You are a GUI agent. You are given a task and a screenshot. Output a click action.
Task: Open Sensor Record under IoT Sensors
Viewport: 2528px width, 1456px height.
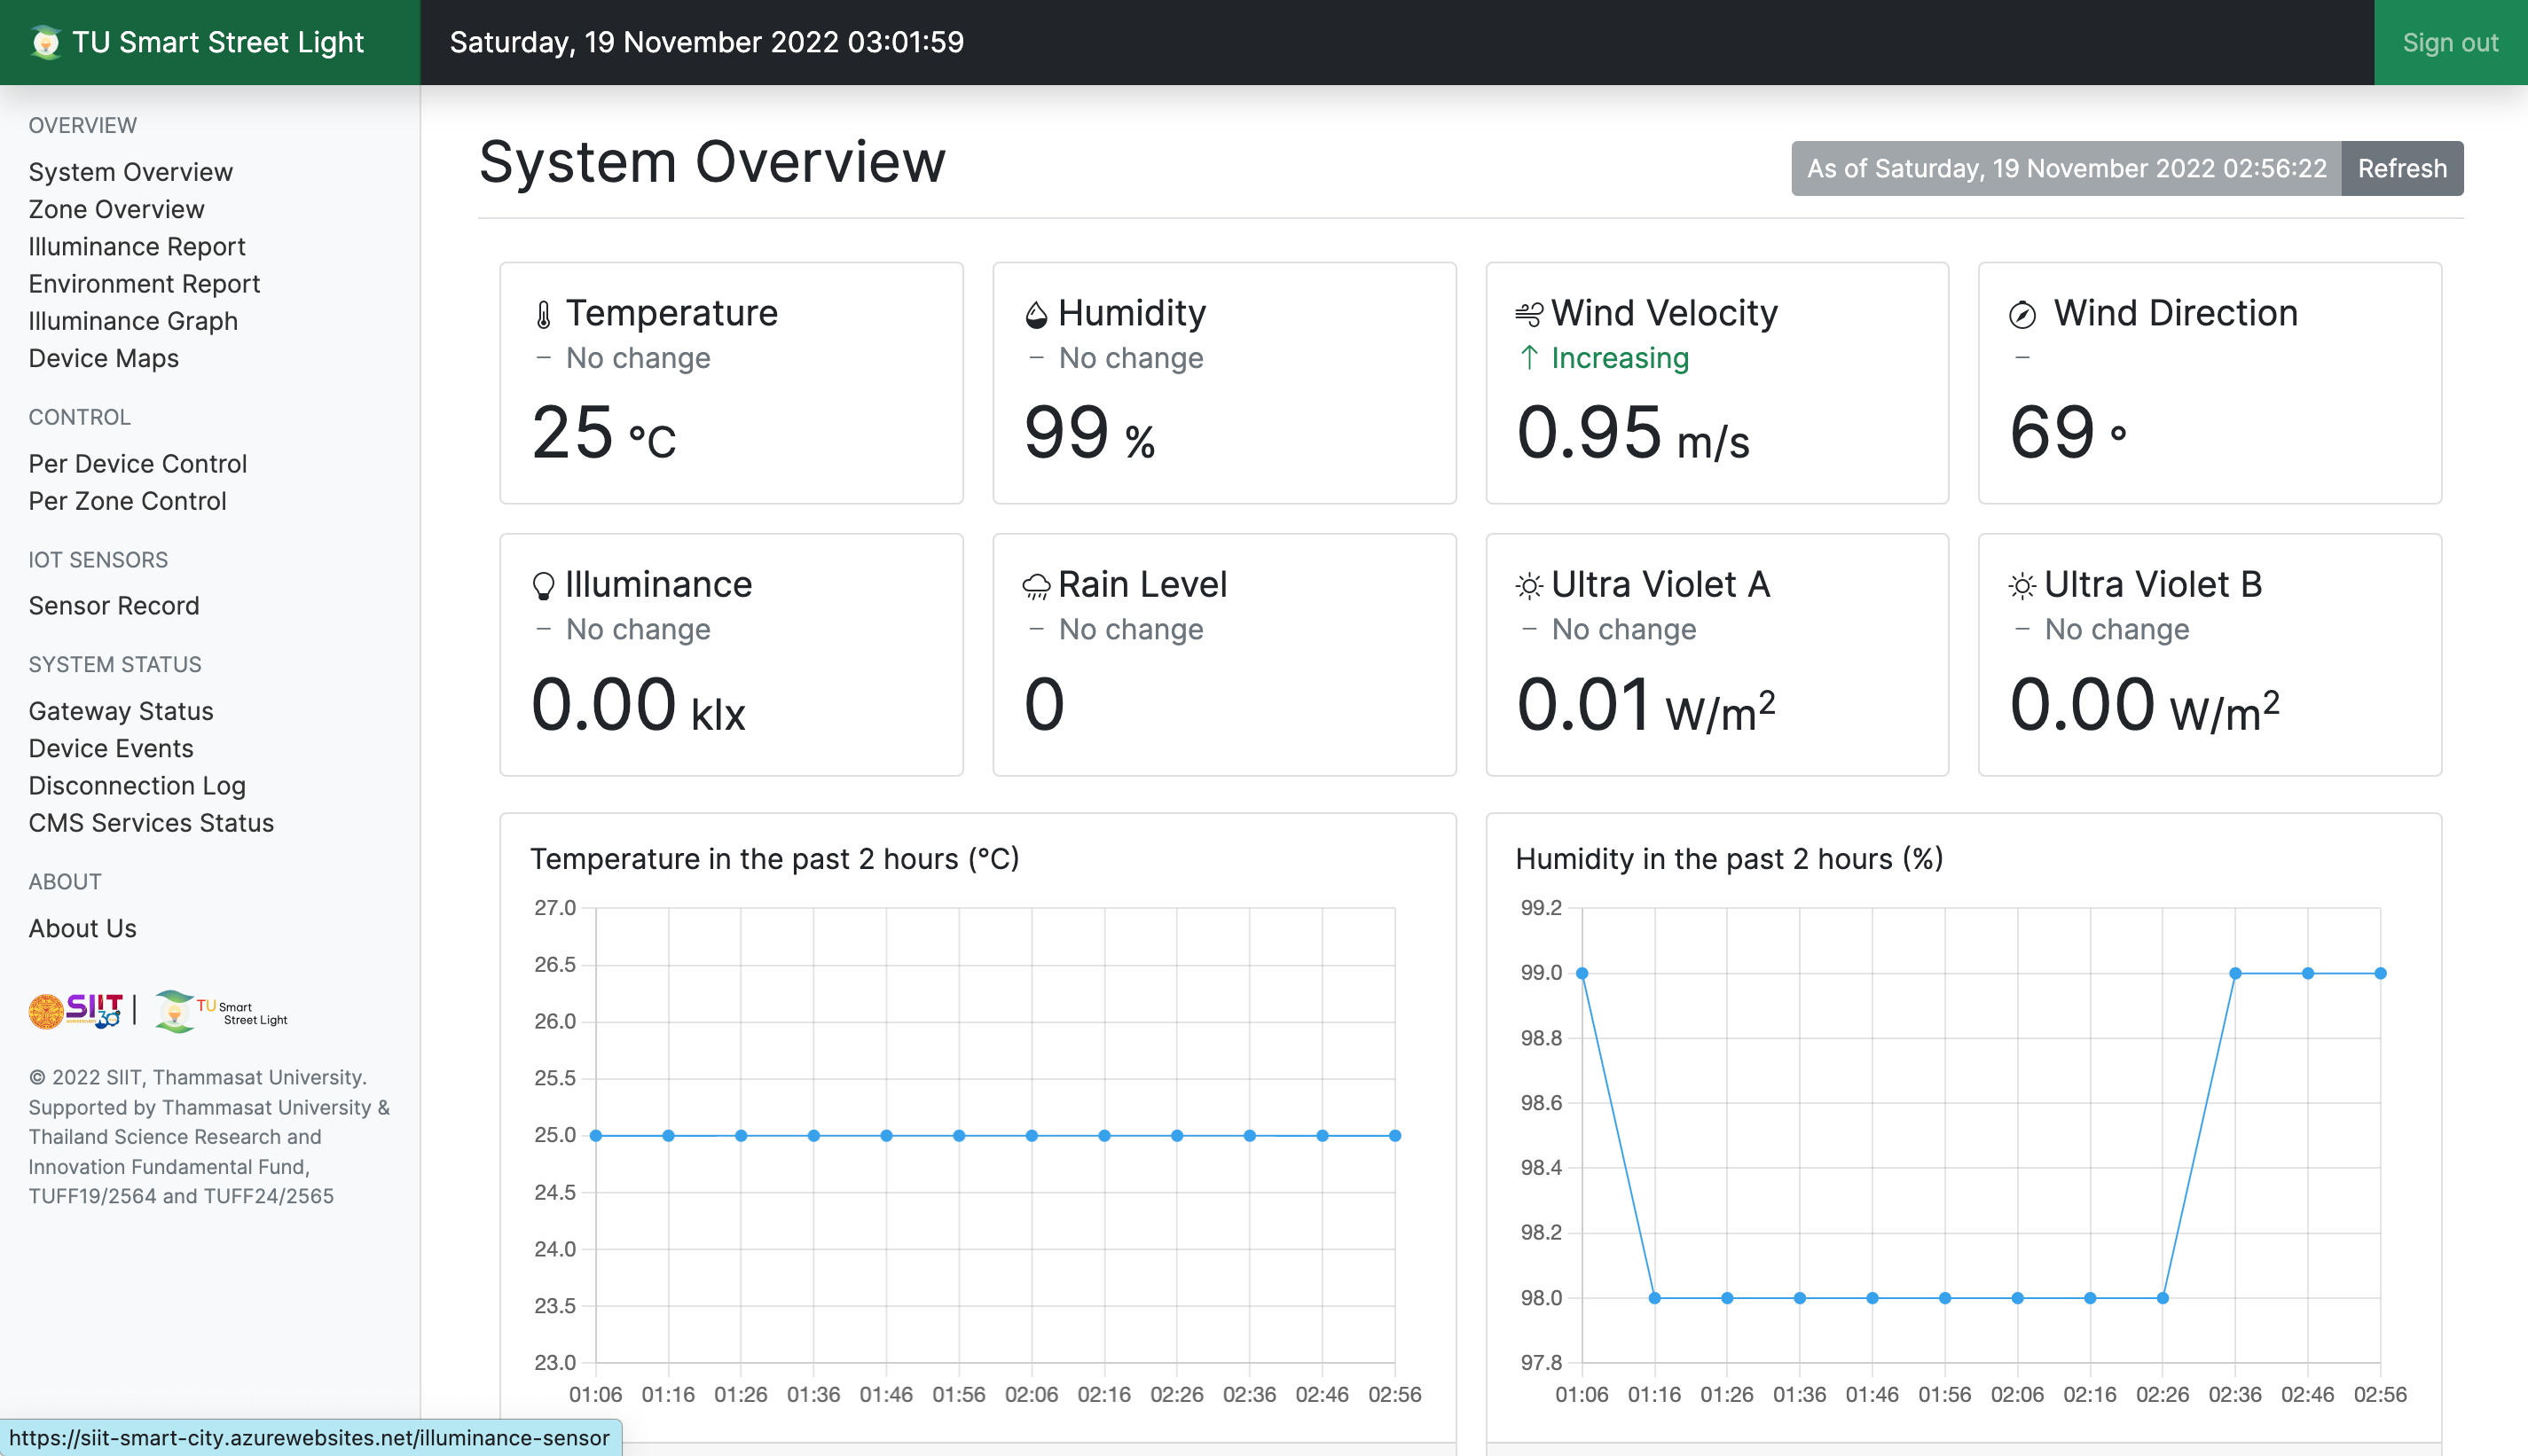click(x=114, y=606)
